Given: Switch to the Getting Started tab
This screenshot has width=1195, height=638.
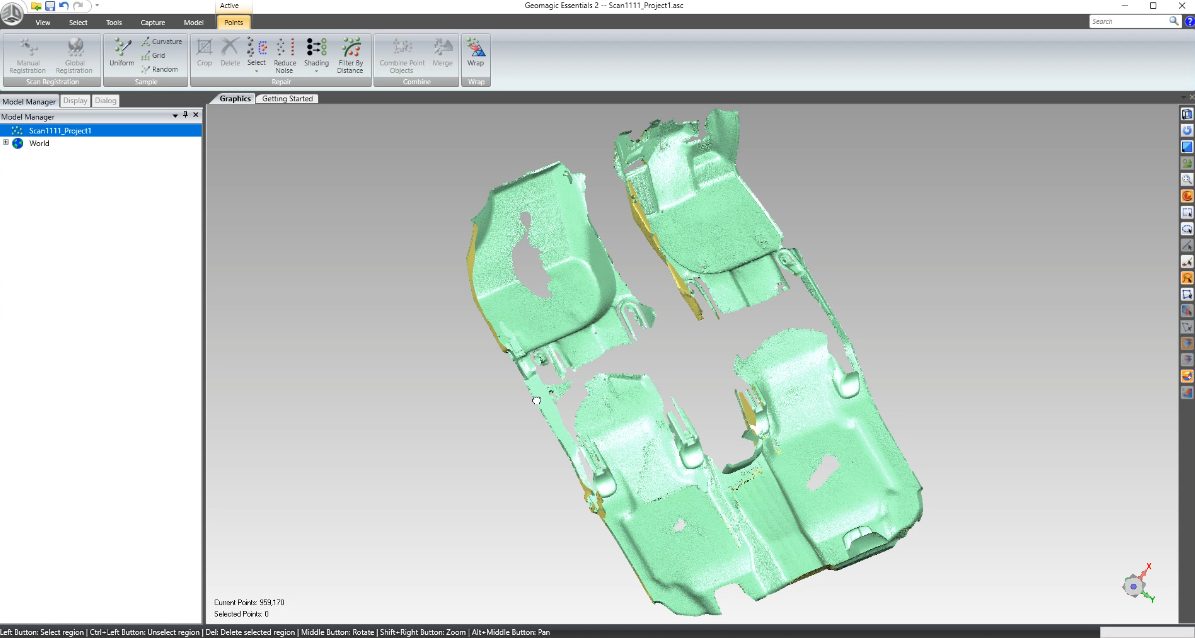Looking at the screenshot, I should click(x=287, y=99).
